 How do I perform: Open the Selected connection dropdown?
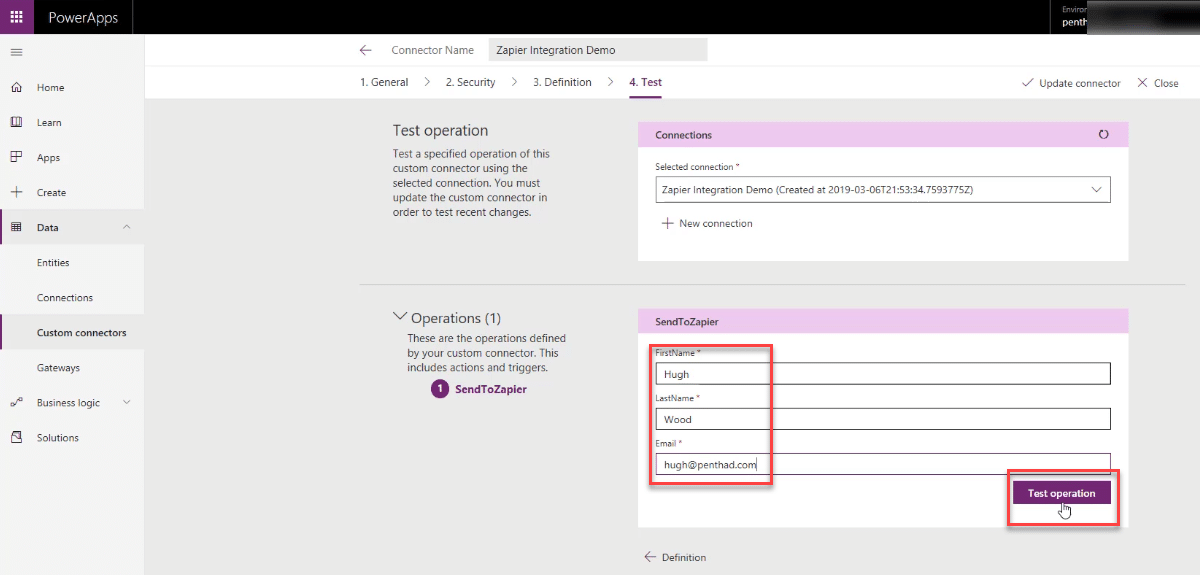[x=883, y=189]
